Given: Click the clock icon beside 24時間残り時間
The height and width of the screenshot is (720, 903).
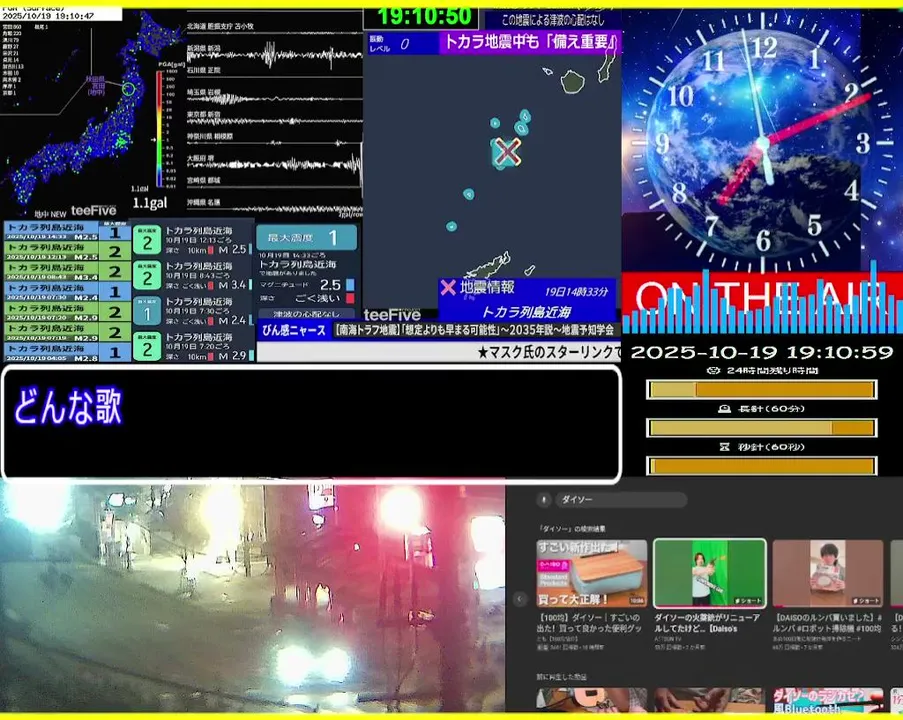Looking at the screenshot, I should 713,370.
